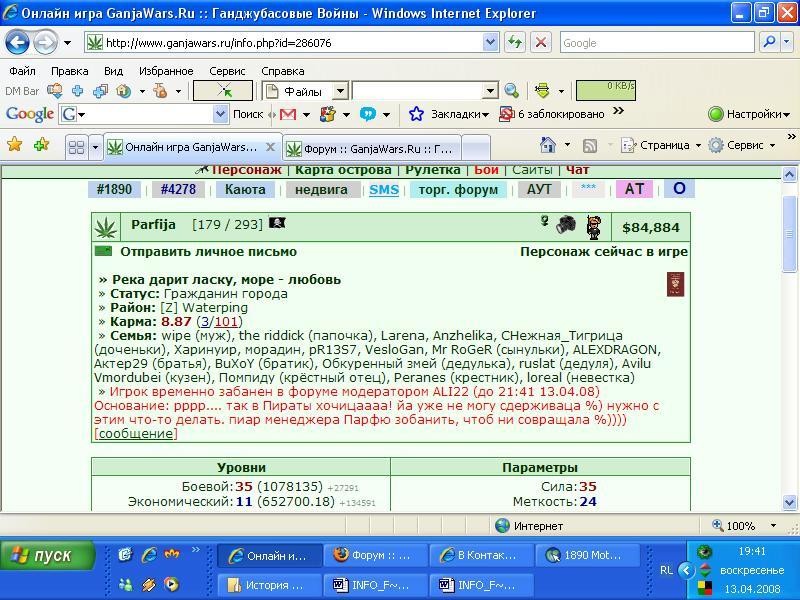Click green envelope send letter icon

pyautogui.click(x=103, y=251)
